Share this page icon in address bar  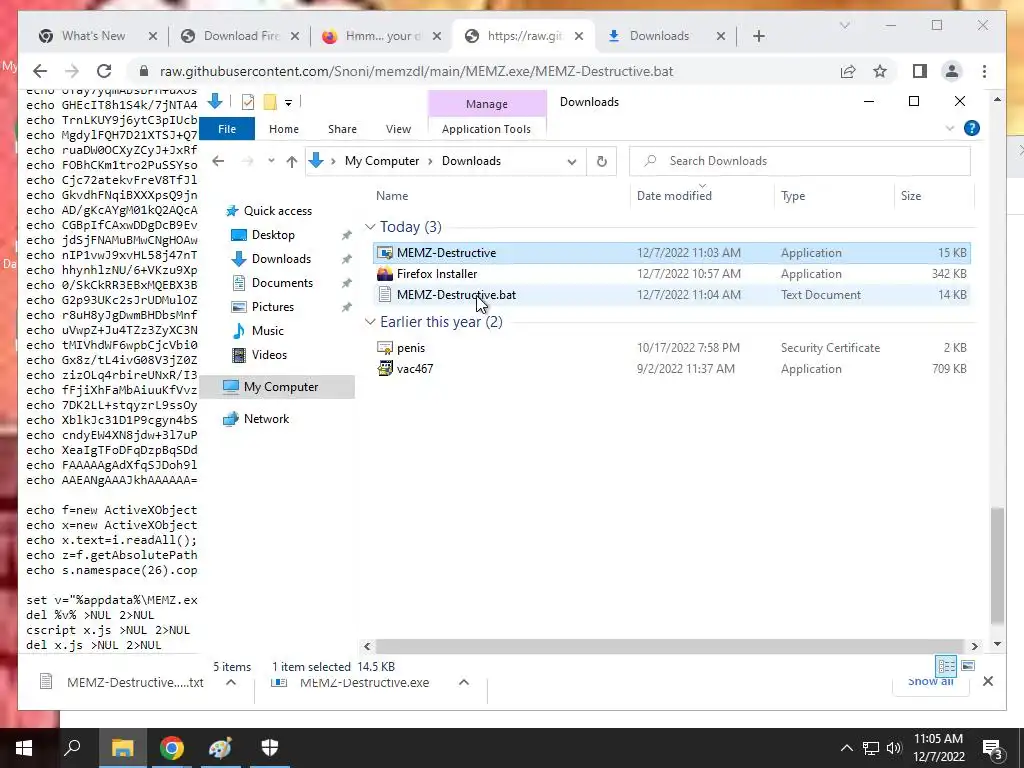point(848,71)
